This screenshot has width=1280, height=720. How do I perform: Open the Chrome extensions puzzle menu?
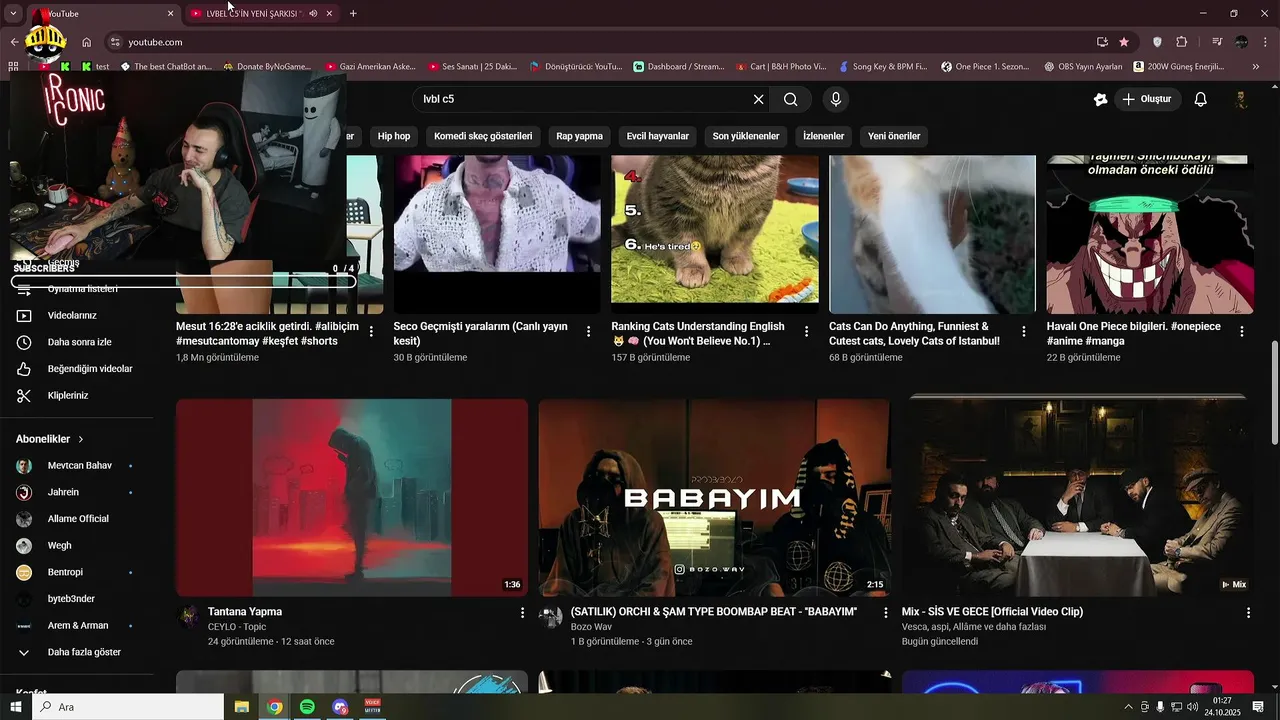1182,42
